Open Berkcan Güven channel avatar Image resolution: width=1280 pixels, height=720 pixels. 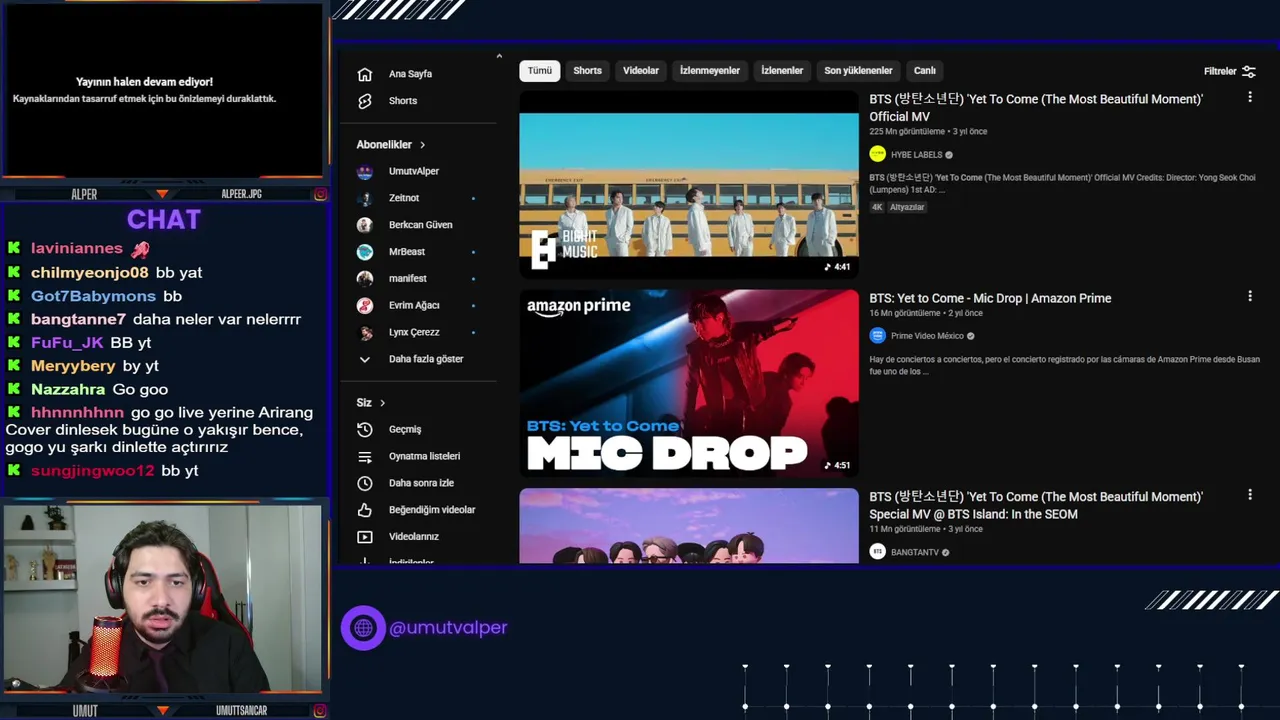(x=365, y=225)
